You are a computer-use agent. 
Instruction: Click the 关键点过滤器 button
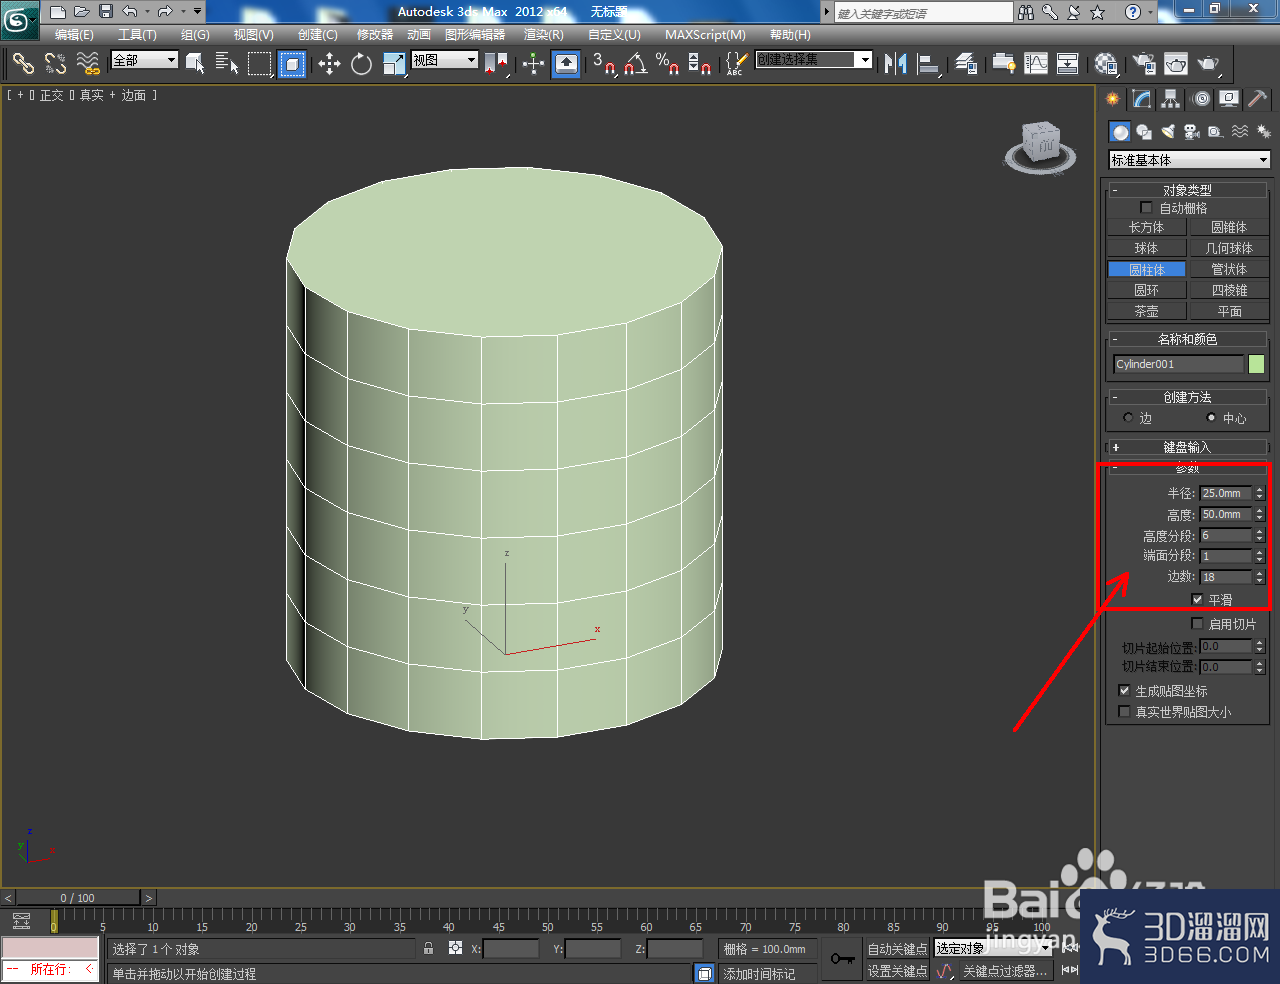click(x=1005, y=971)
